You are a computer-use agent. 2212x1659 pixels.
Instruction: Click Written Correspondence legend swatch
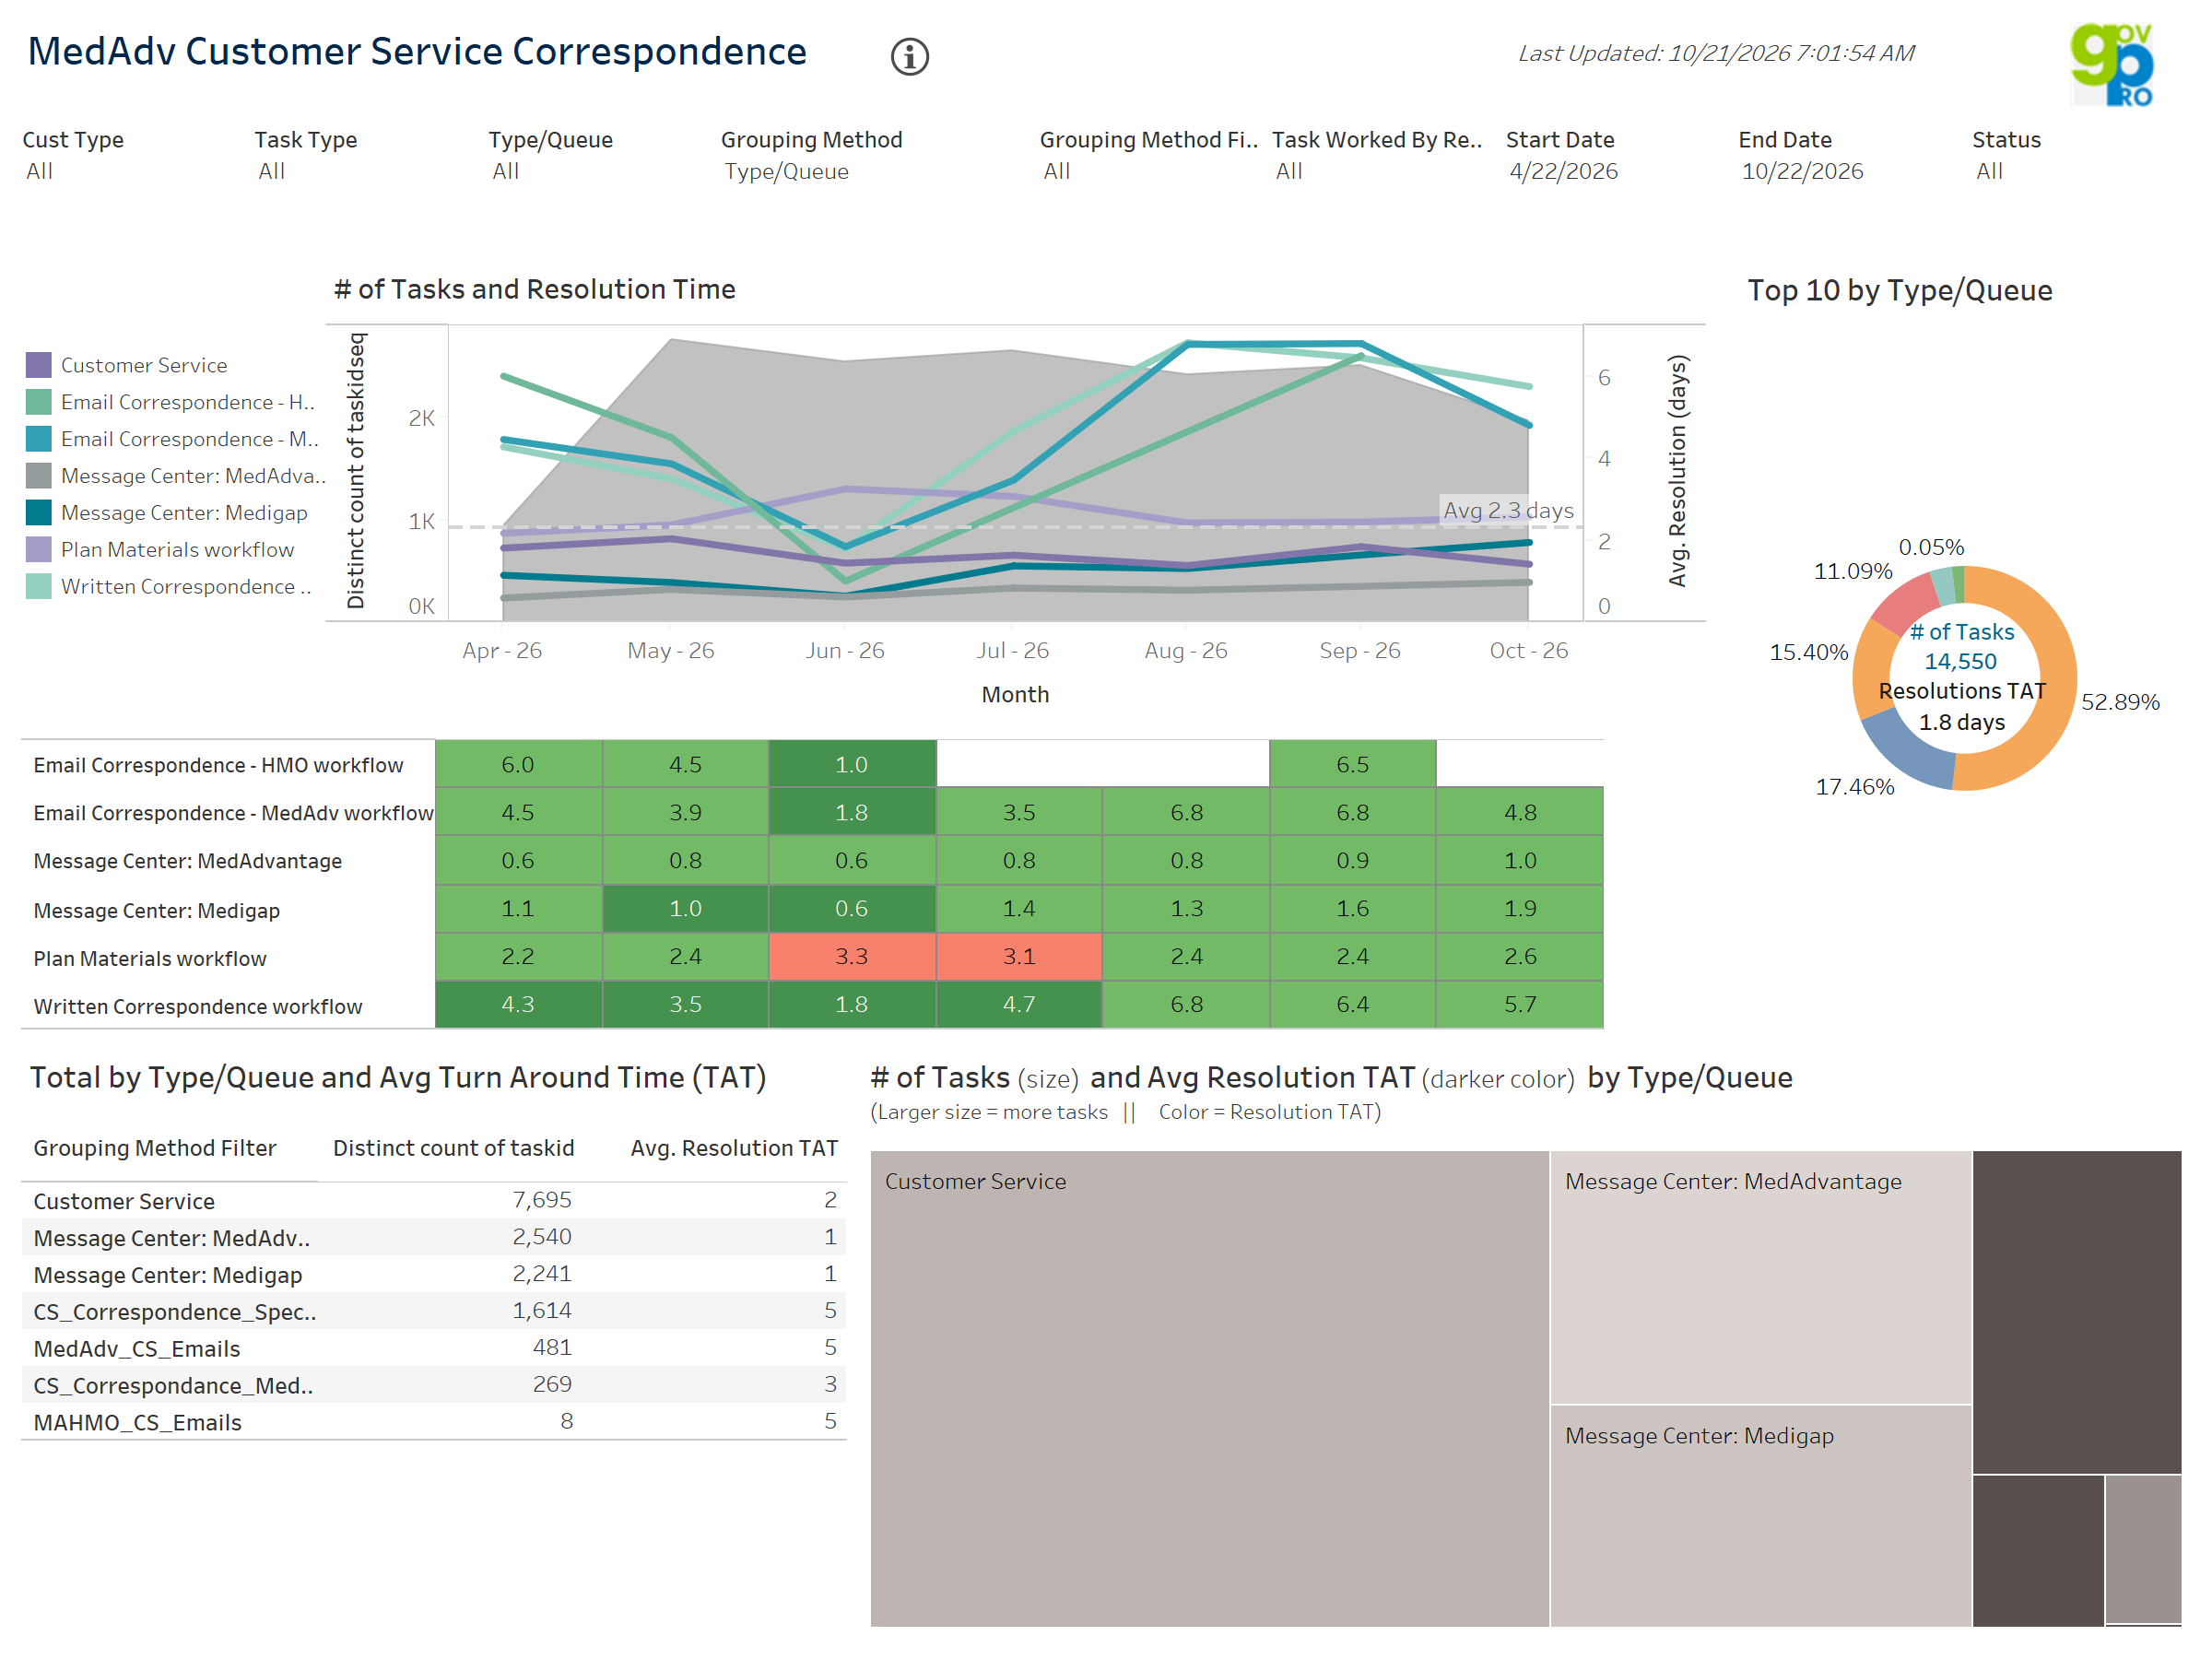[x=38, y=587]
